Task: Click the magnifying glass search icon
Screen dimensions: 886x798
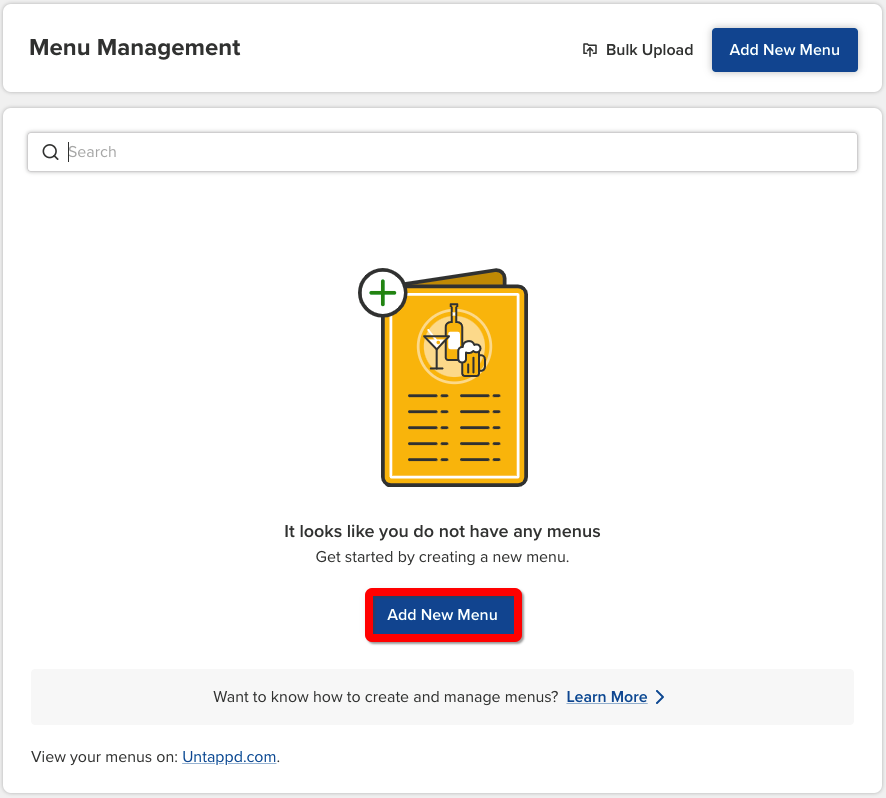Action: pos(50,152)
